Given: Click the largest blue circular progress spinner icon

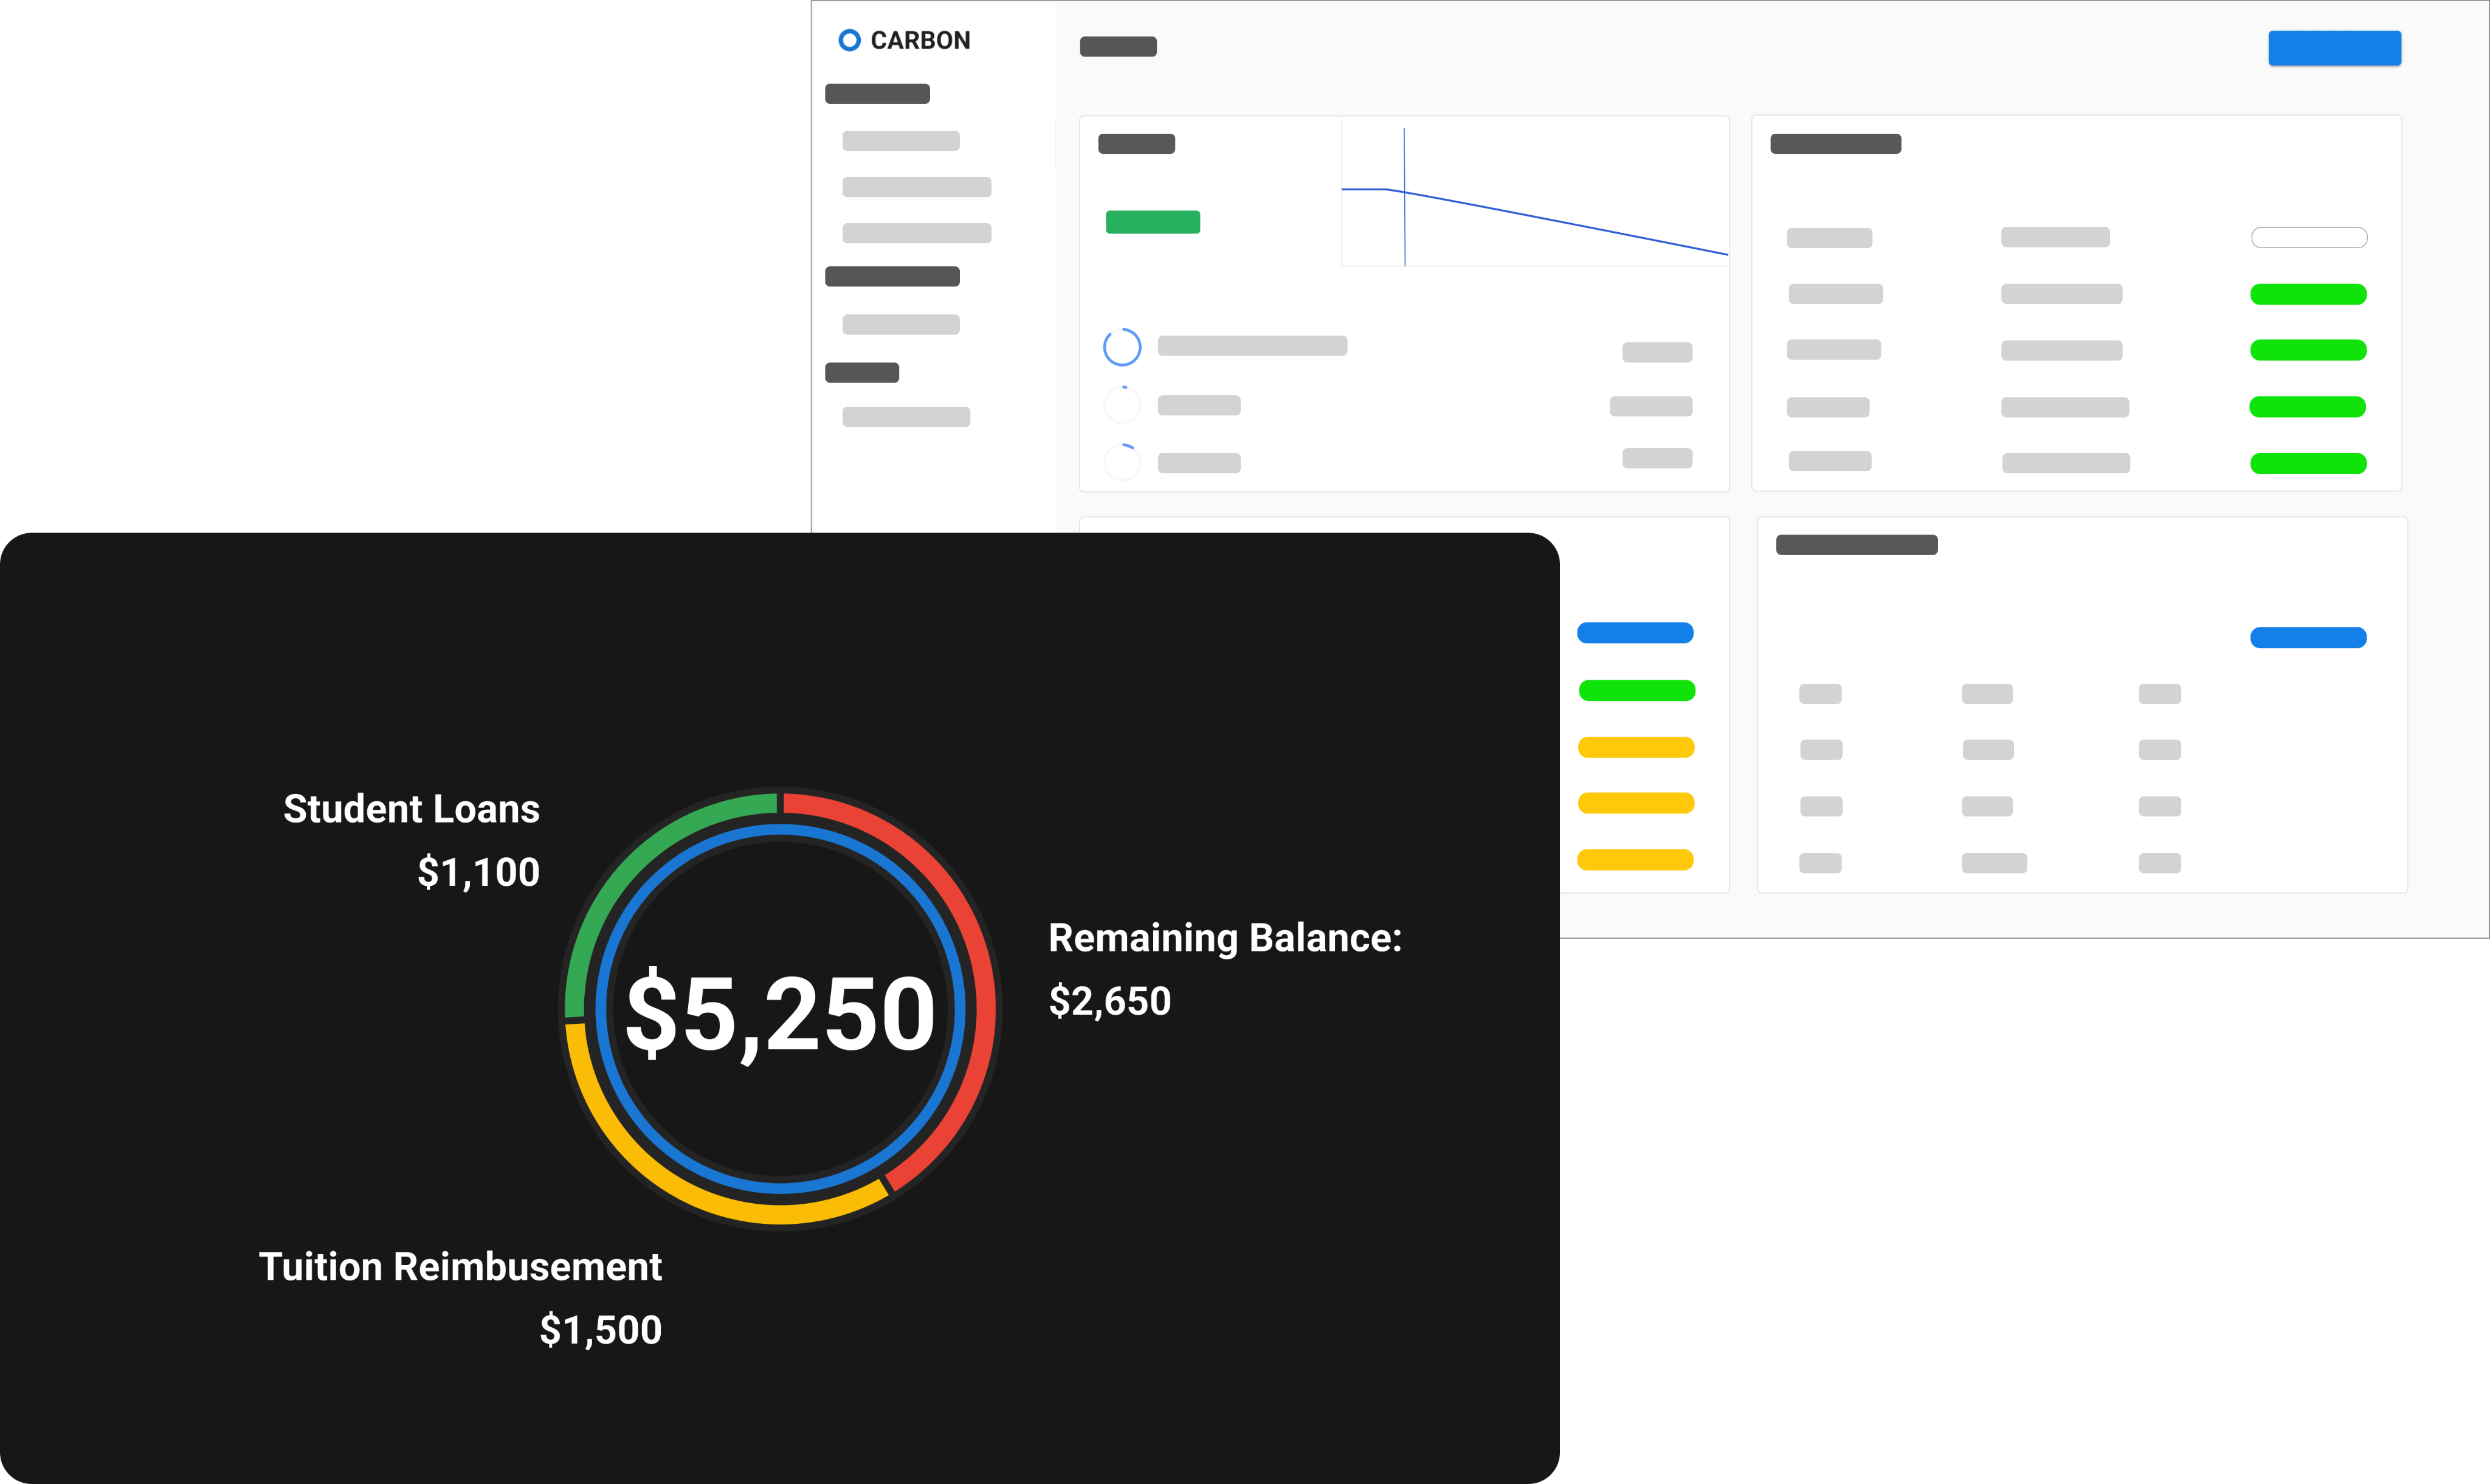Looking at the screenshot, I should pyautogui.click(x=1121, y=347).
